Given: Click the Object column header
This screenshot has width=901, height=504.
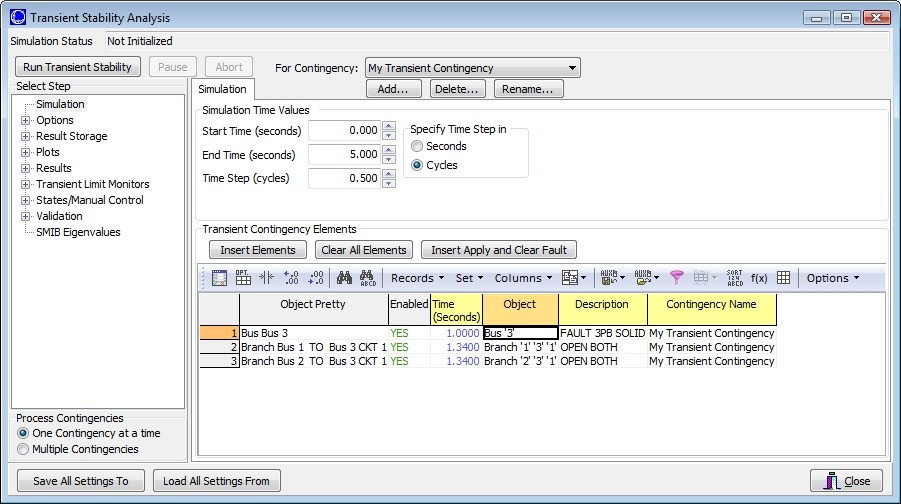Looking at the screenshot, I should tap(520, 309).
